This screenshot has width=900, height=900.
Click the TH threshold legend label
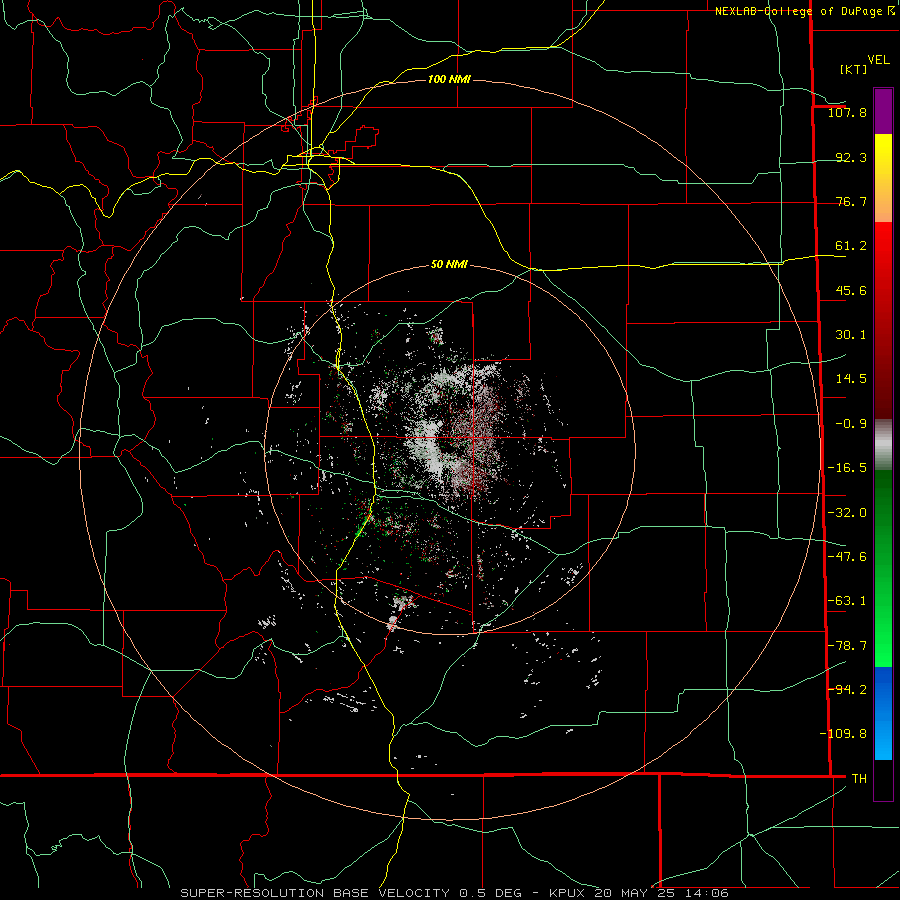coord(859,778)
